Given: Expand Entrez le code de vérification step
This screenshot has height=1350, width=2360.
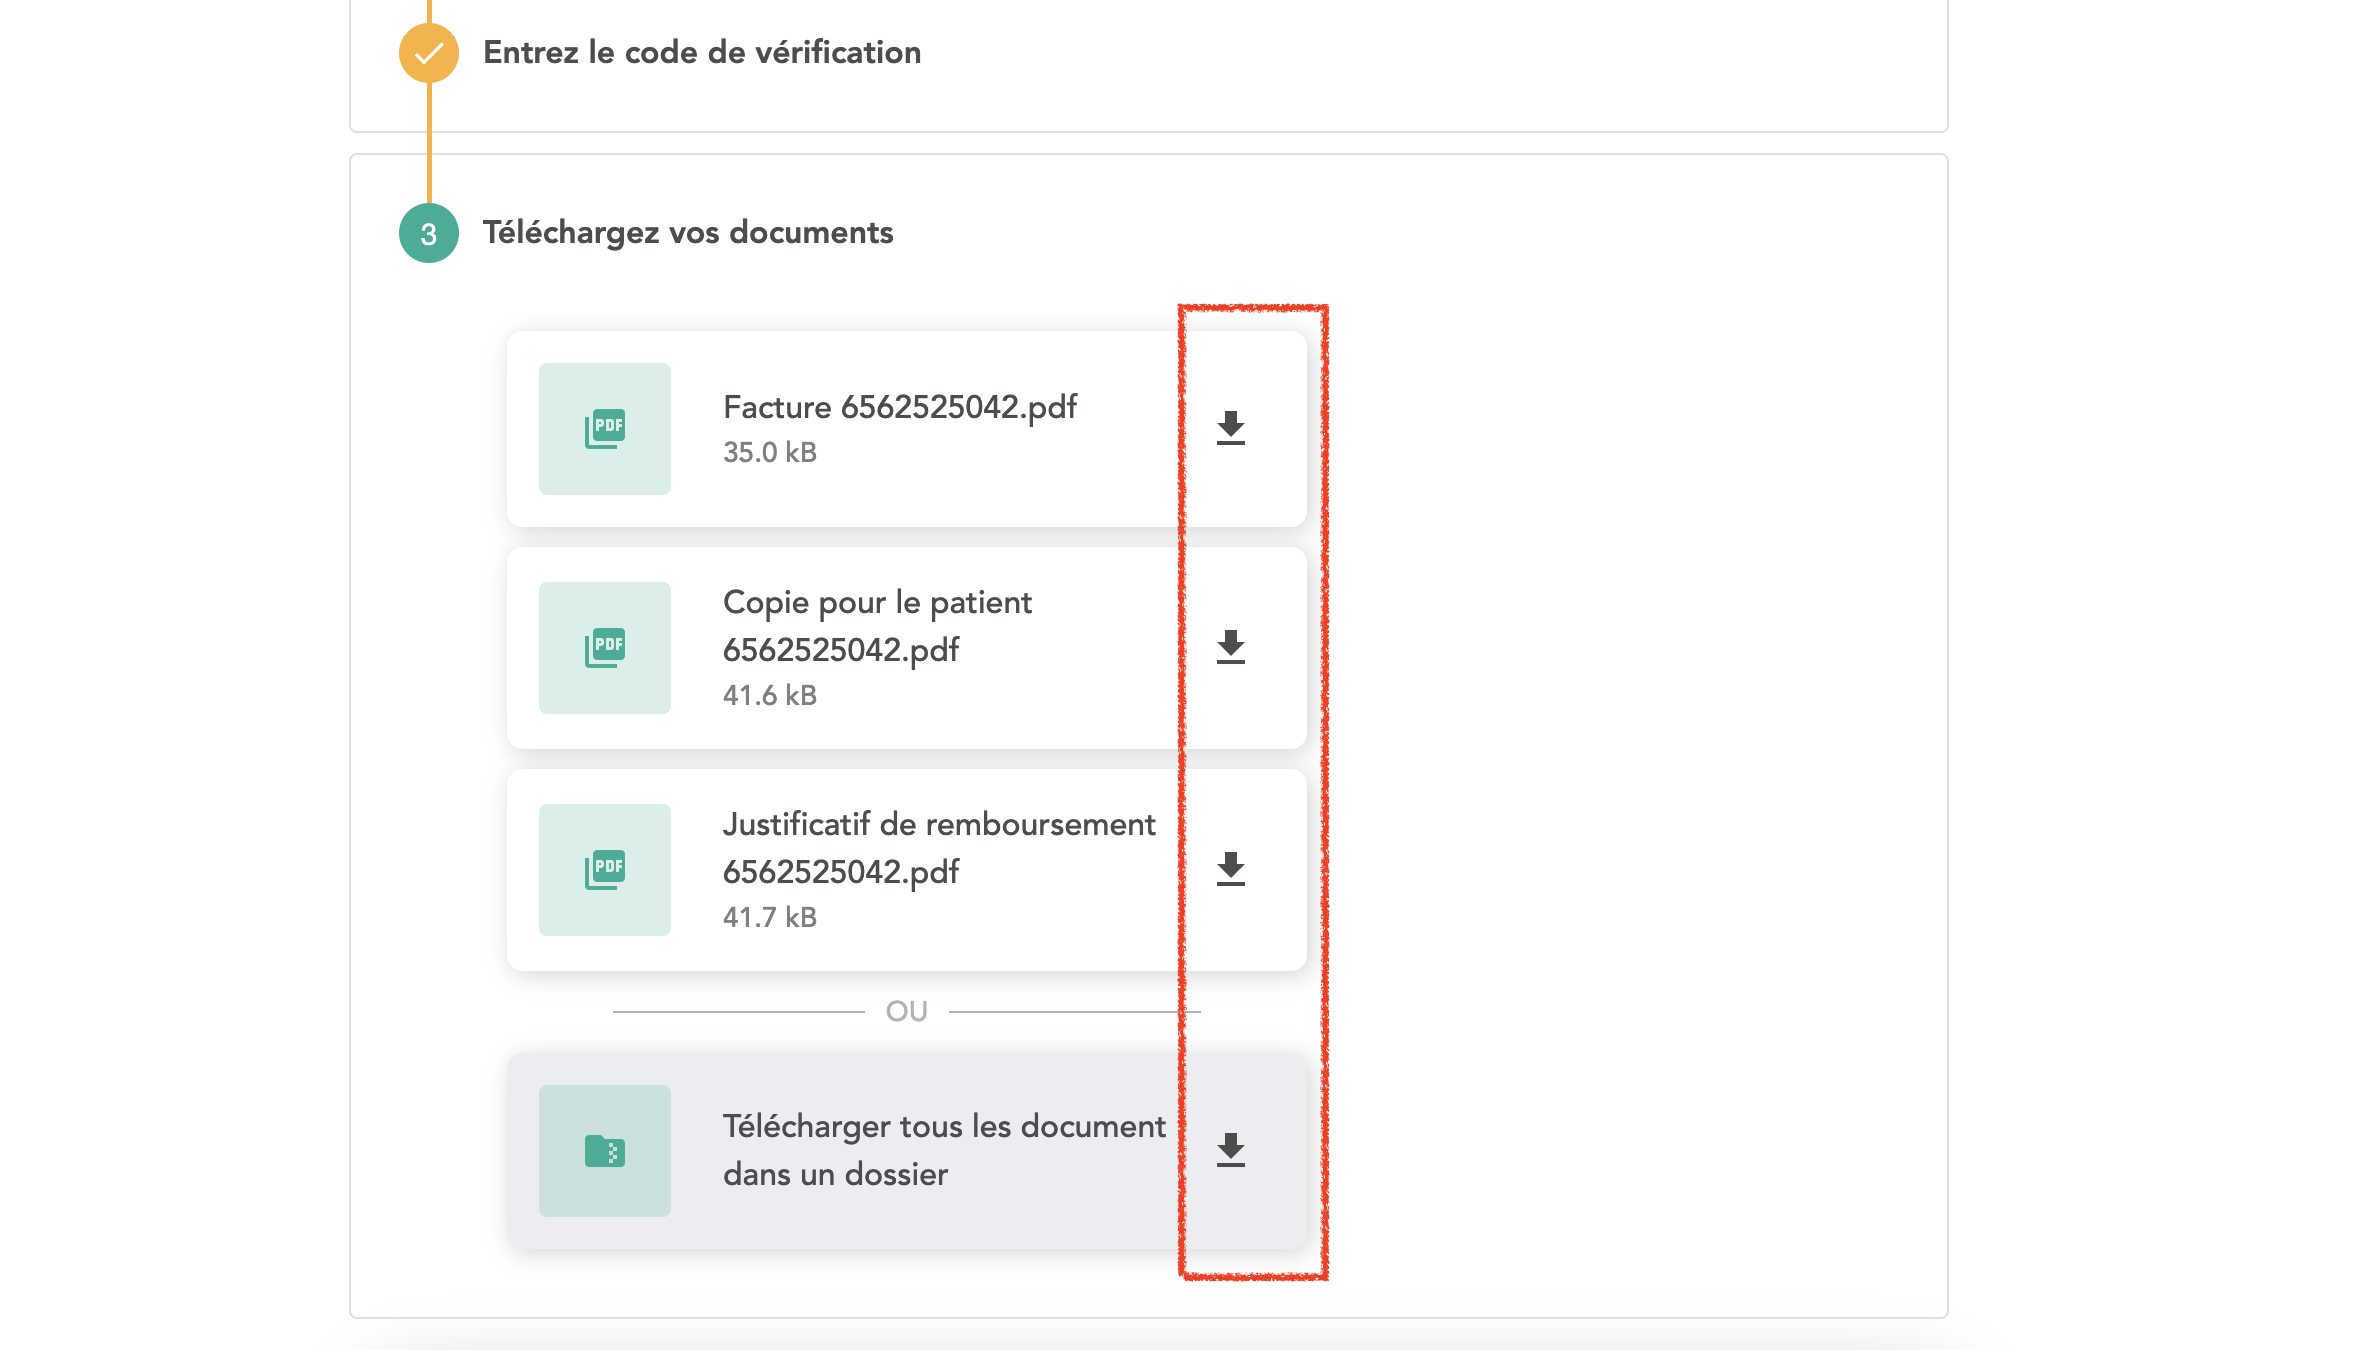Looking at the screenshot, I should point(701,52).
